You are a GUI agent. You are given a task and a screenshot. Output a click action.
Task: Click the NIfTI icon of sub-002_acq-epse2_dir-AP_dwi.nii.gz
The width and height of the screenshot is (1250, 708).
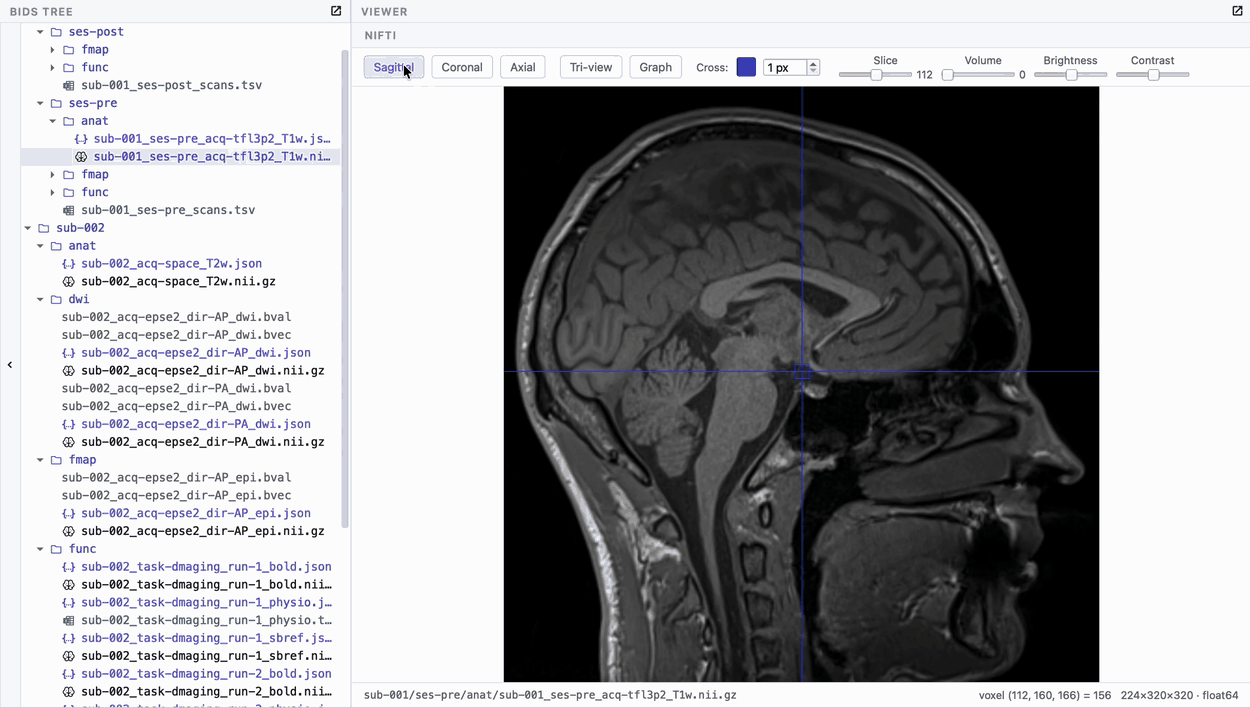pos(69,371)
